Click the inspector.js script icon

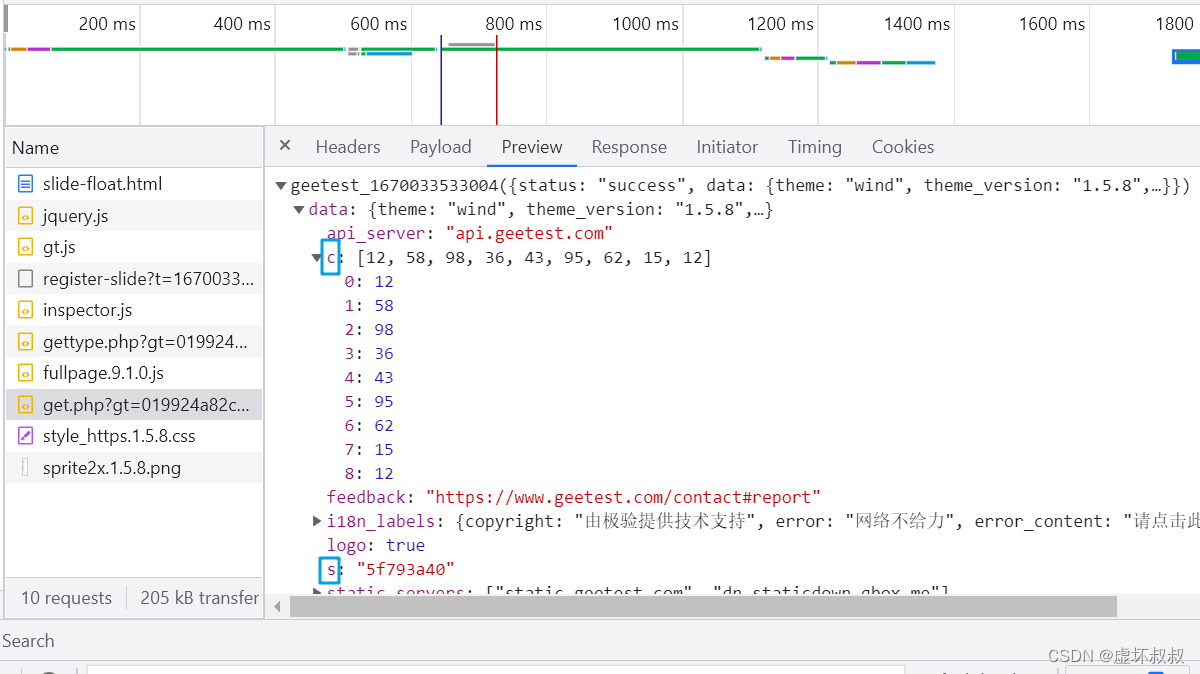click(25, 310)
